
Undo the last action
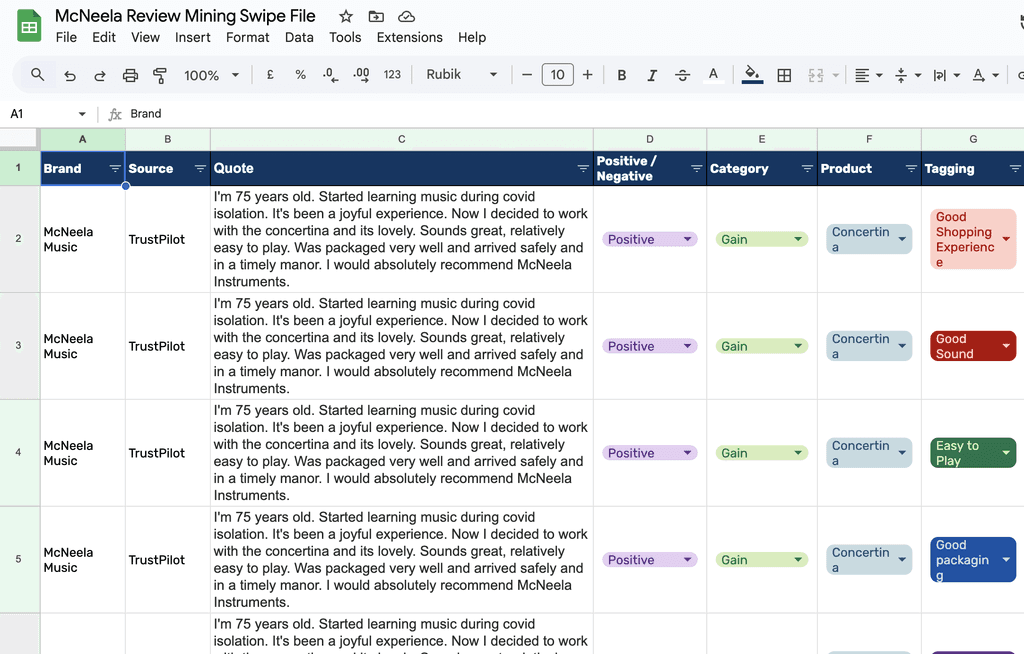click(70, 75)
